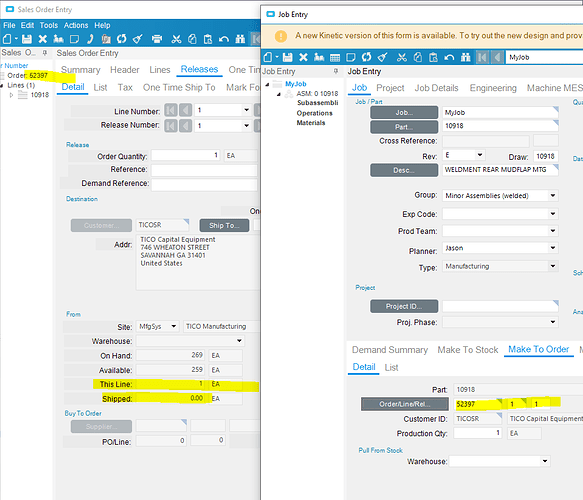Click the Save icon in Job Entry toolbar
583x500 pixels.
pos(287,57)
